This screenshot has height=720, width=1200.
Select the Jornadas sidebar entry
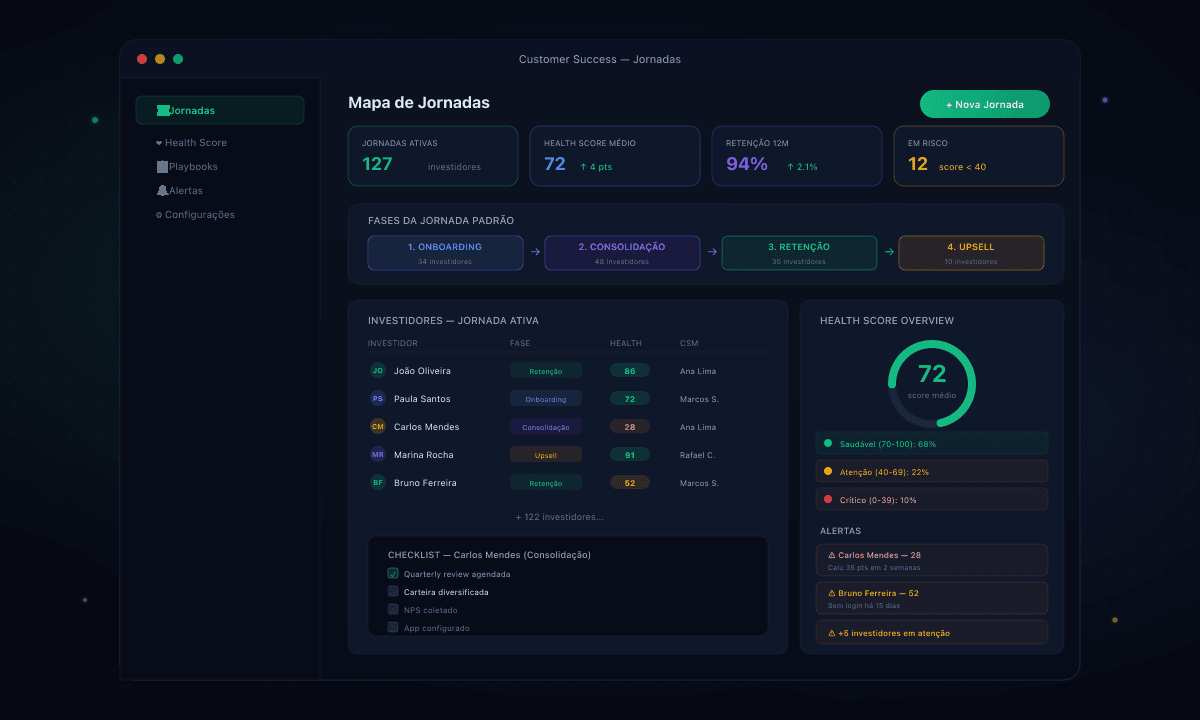(x=220, y=110)
